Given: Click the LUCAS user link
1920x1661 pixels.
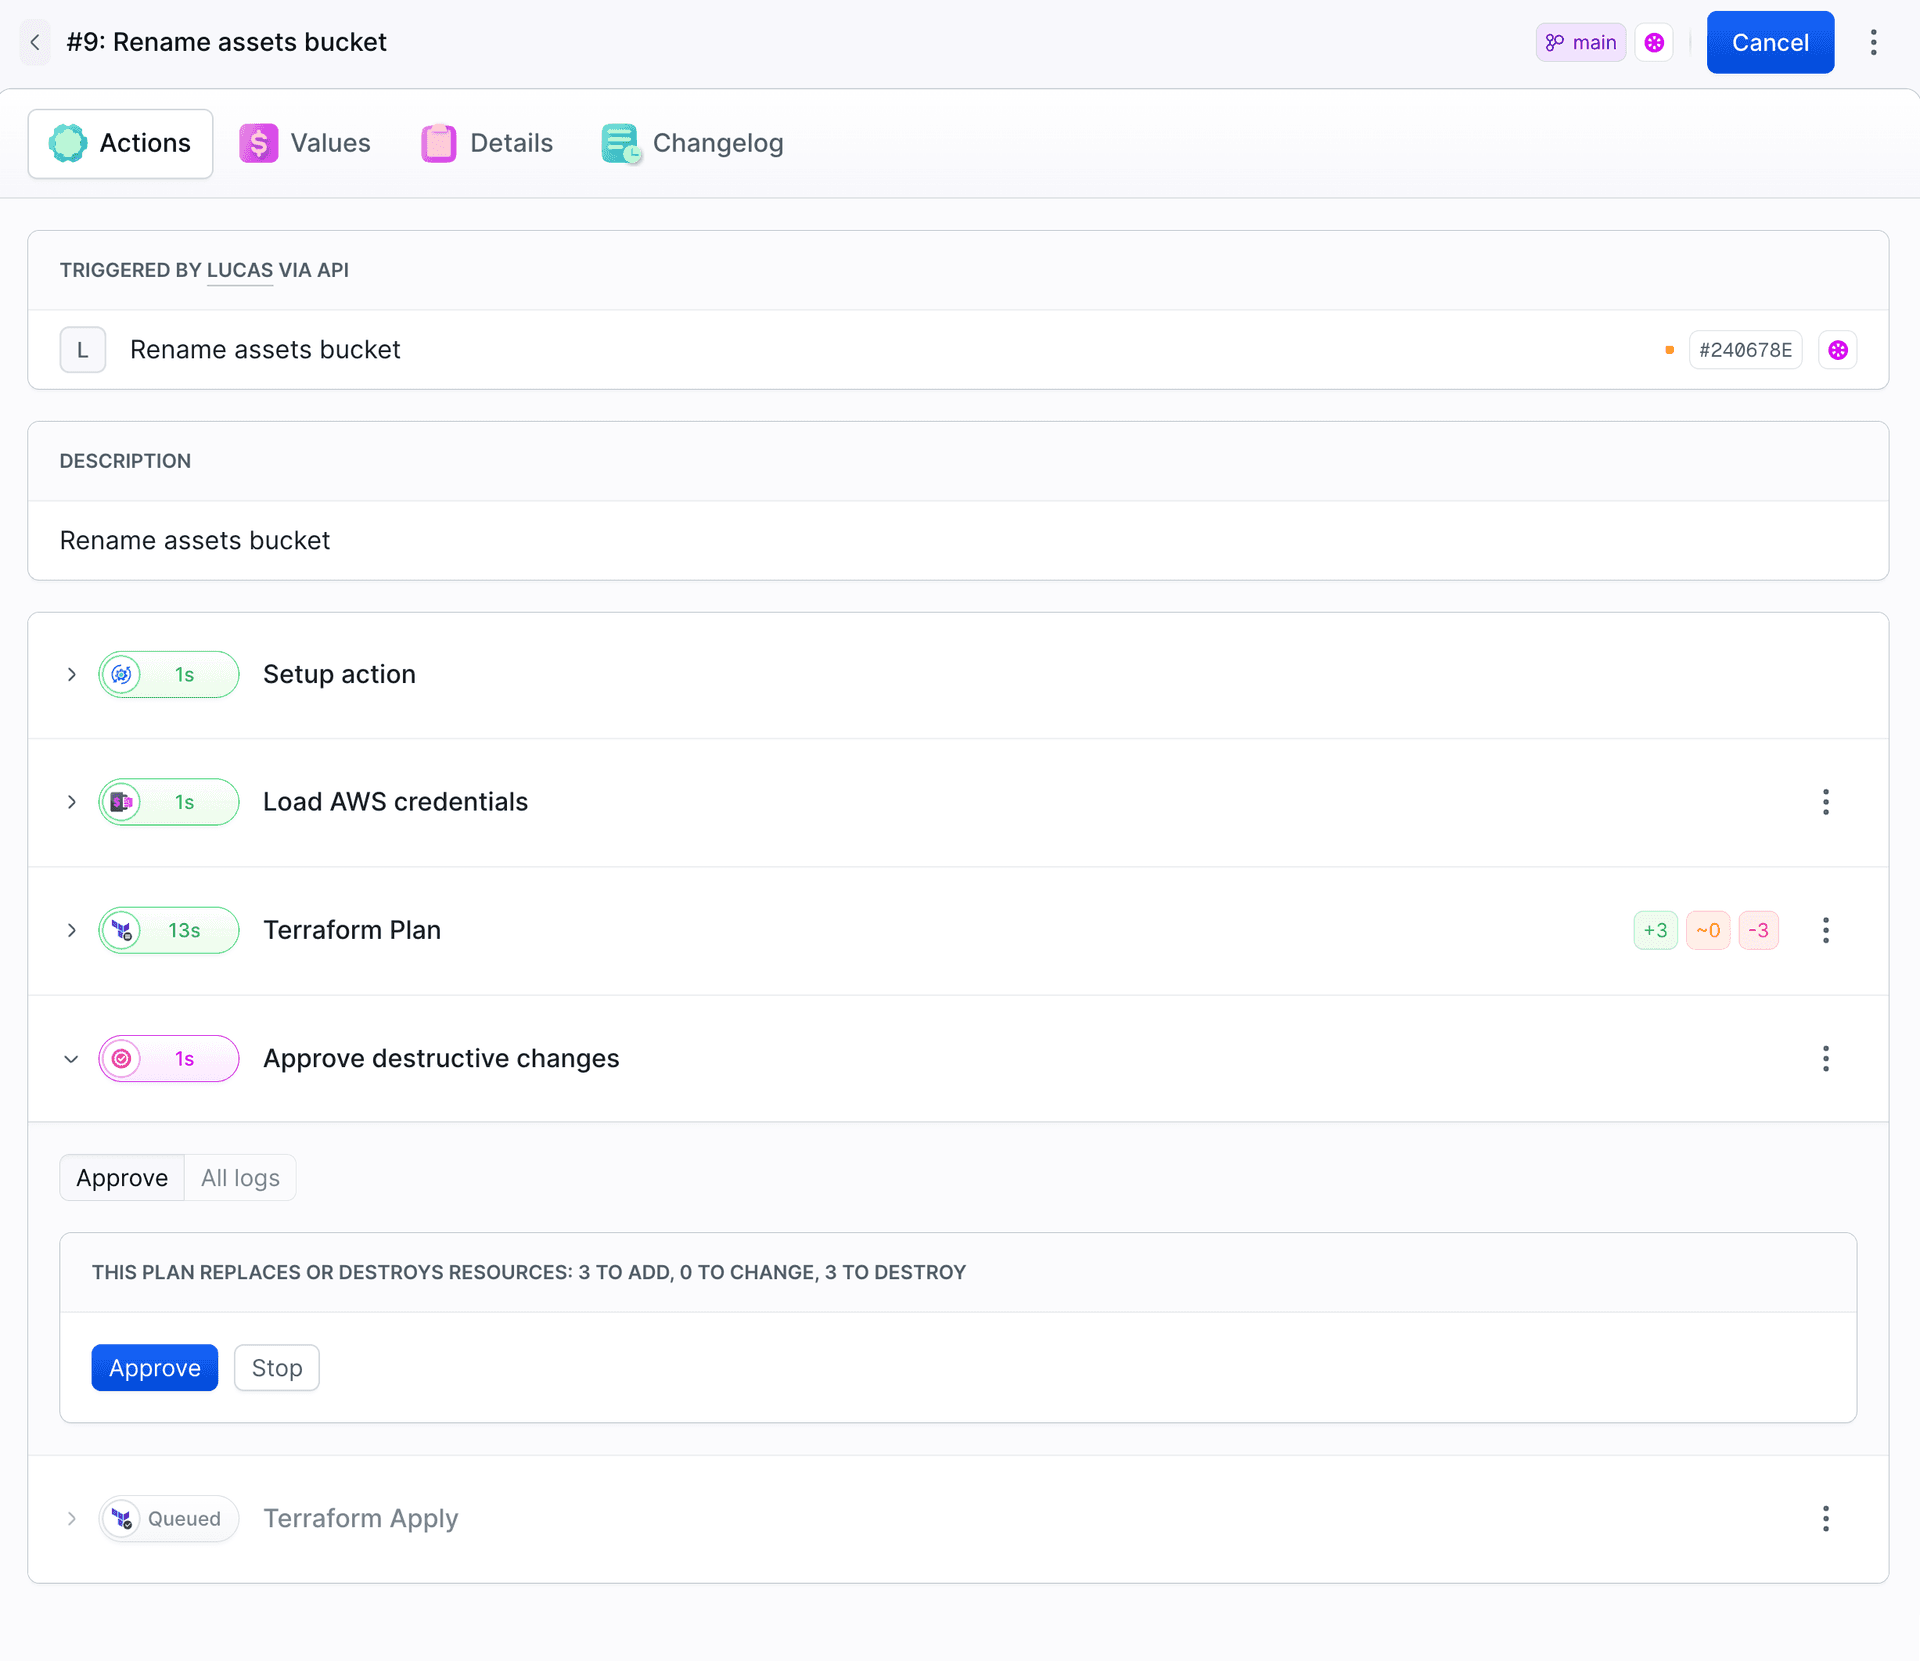Looking at the screenshot, I should (x=240, y=270).
